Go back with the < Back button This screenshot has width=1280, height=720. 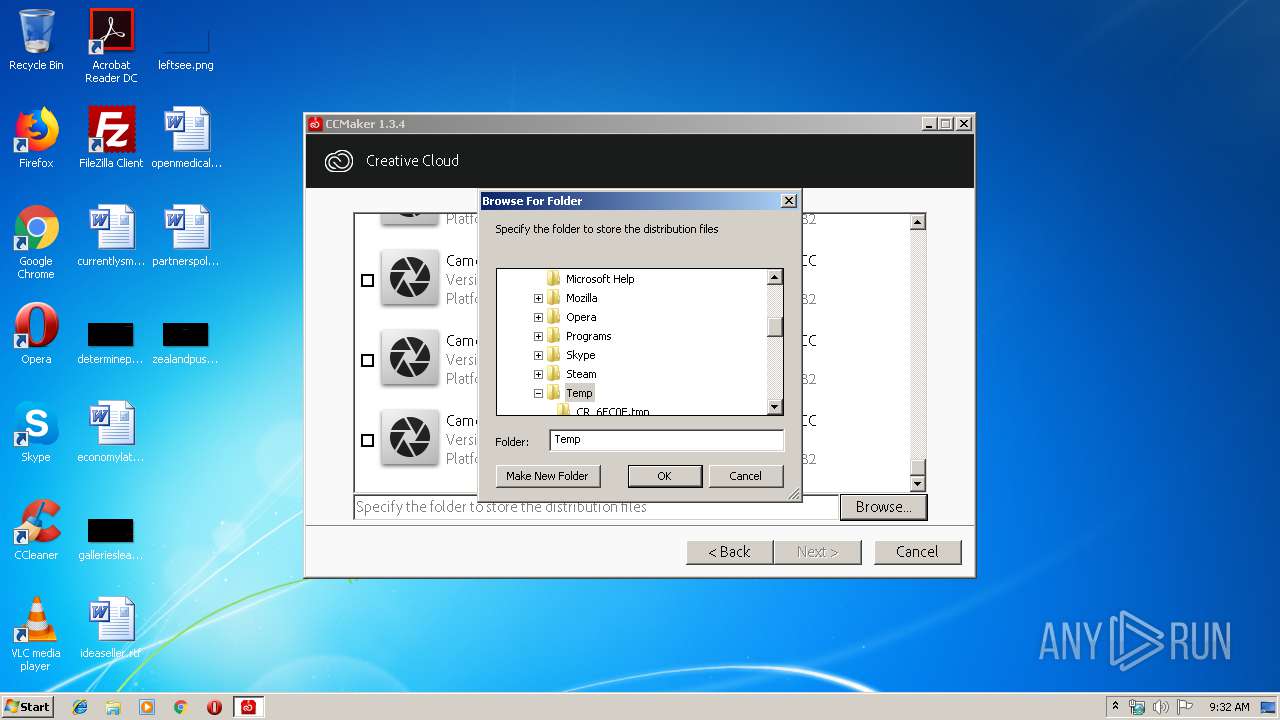729,552
